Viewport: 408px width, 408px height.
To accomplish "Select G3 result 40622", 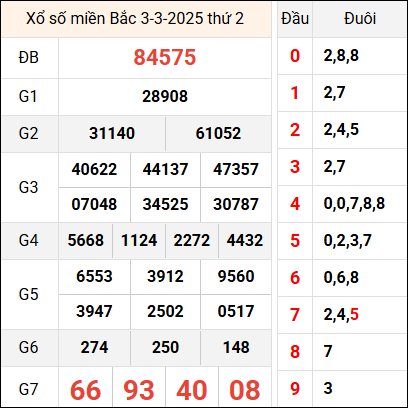I will pos(94,169).
